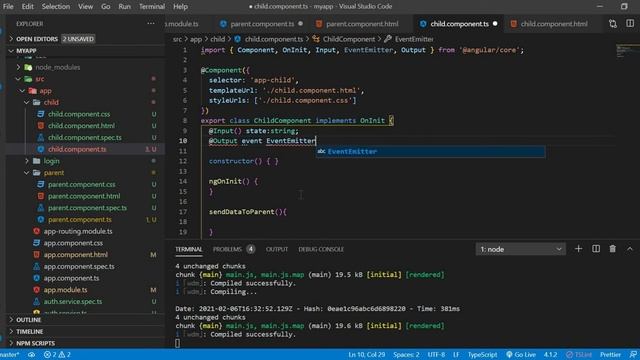
Task: Open notifications bell in status bar
Action: (x=633, y=355)
